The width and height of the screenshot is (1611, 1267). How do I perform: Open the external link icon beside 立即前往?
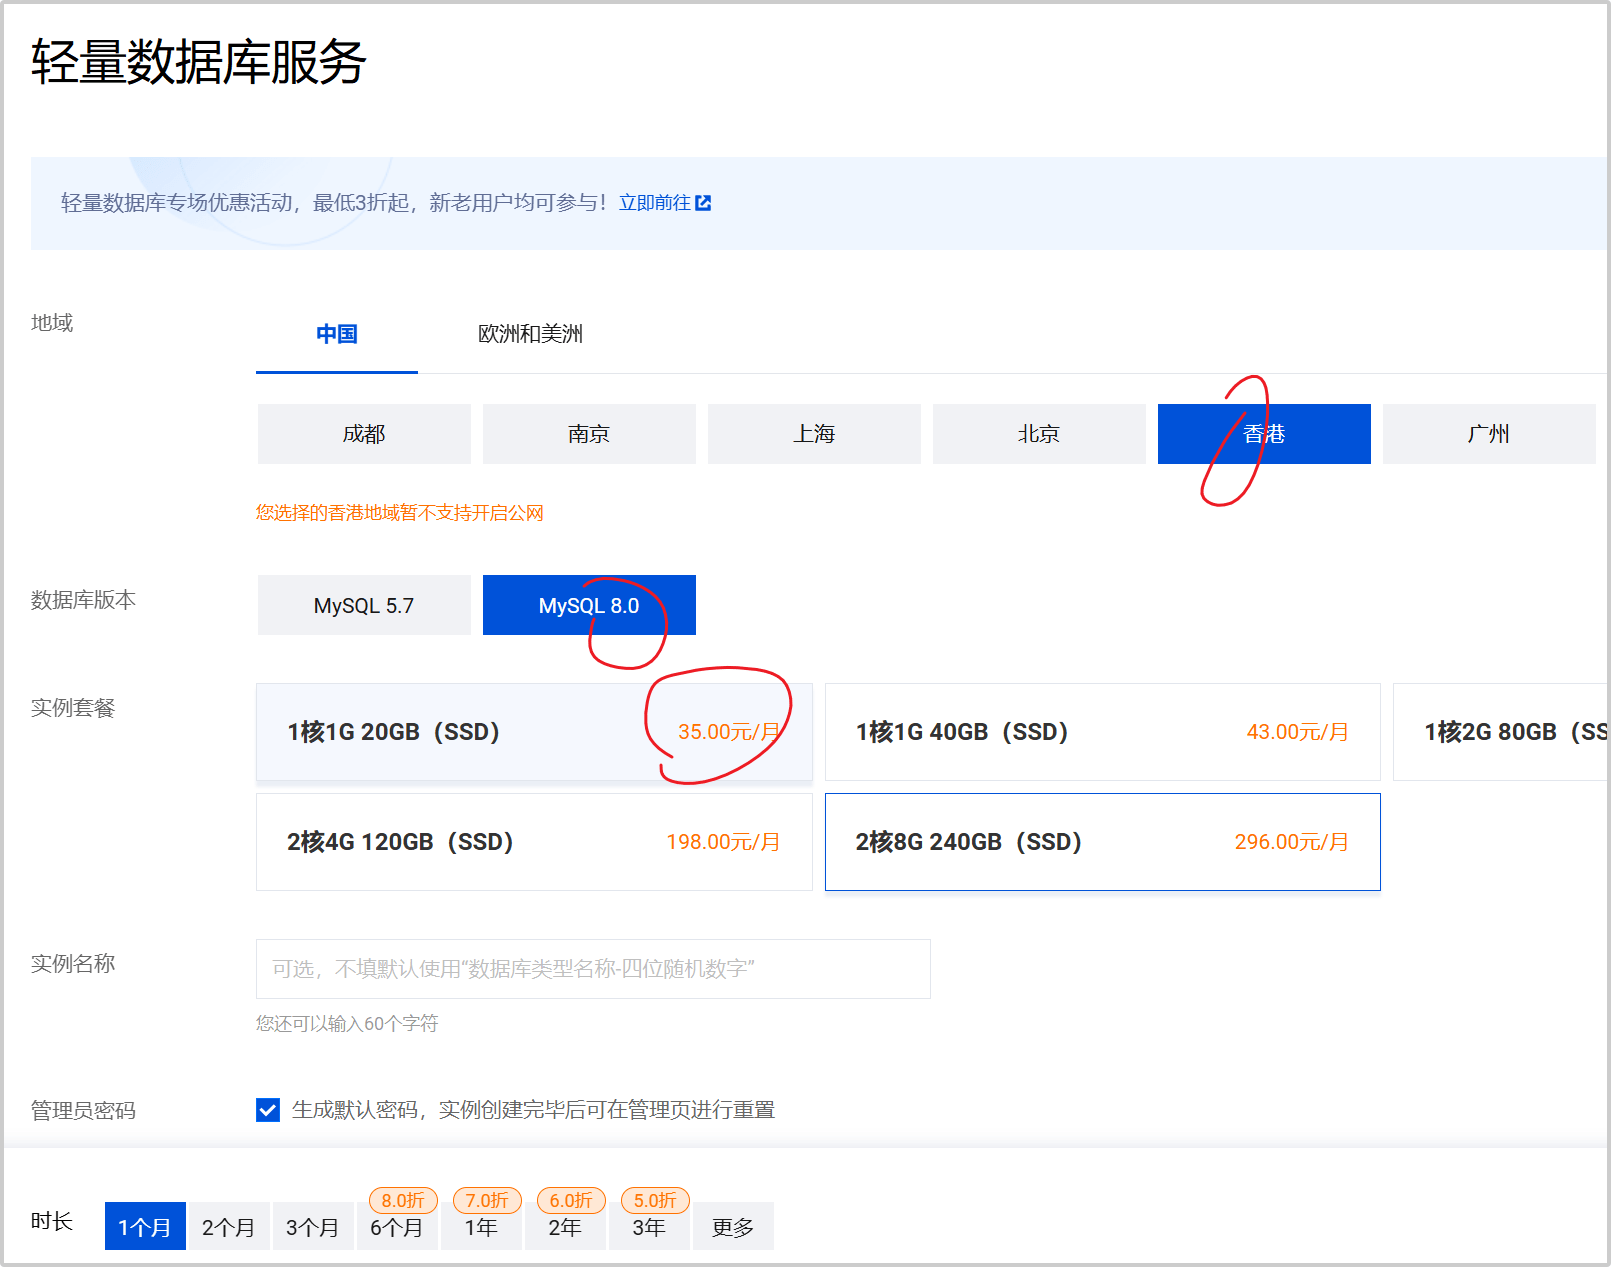703,203
